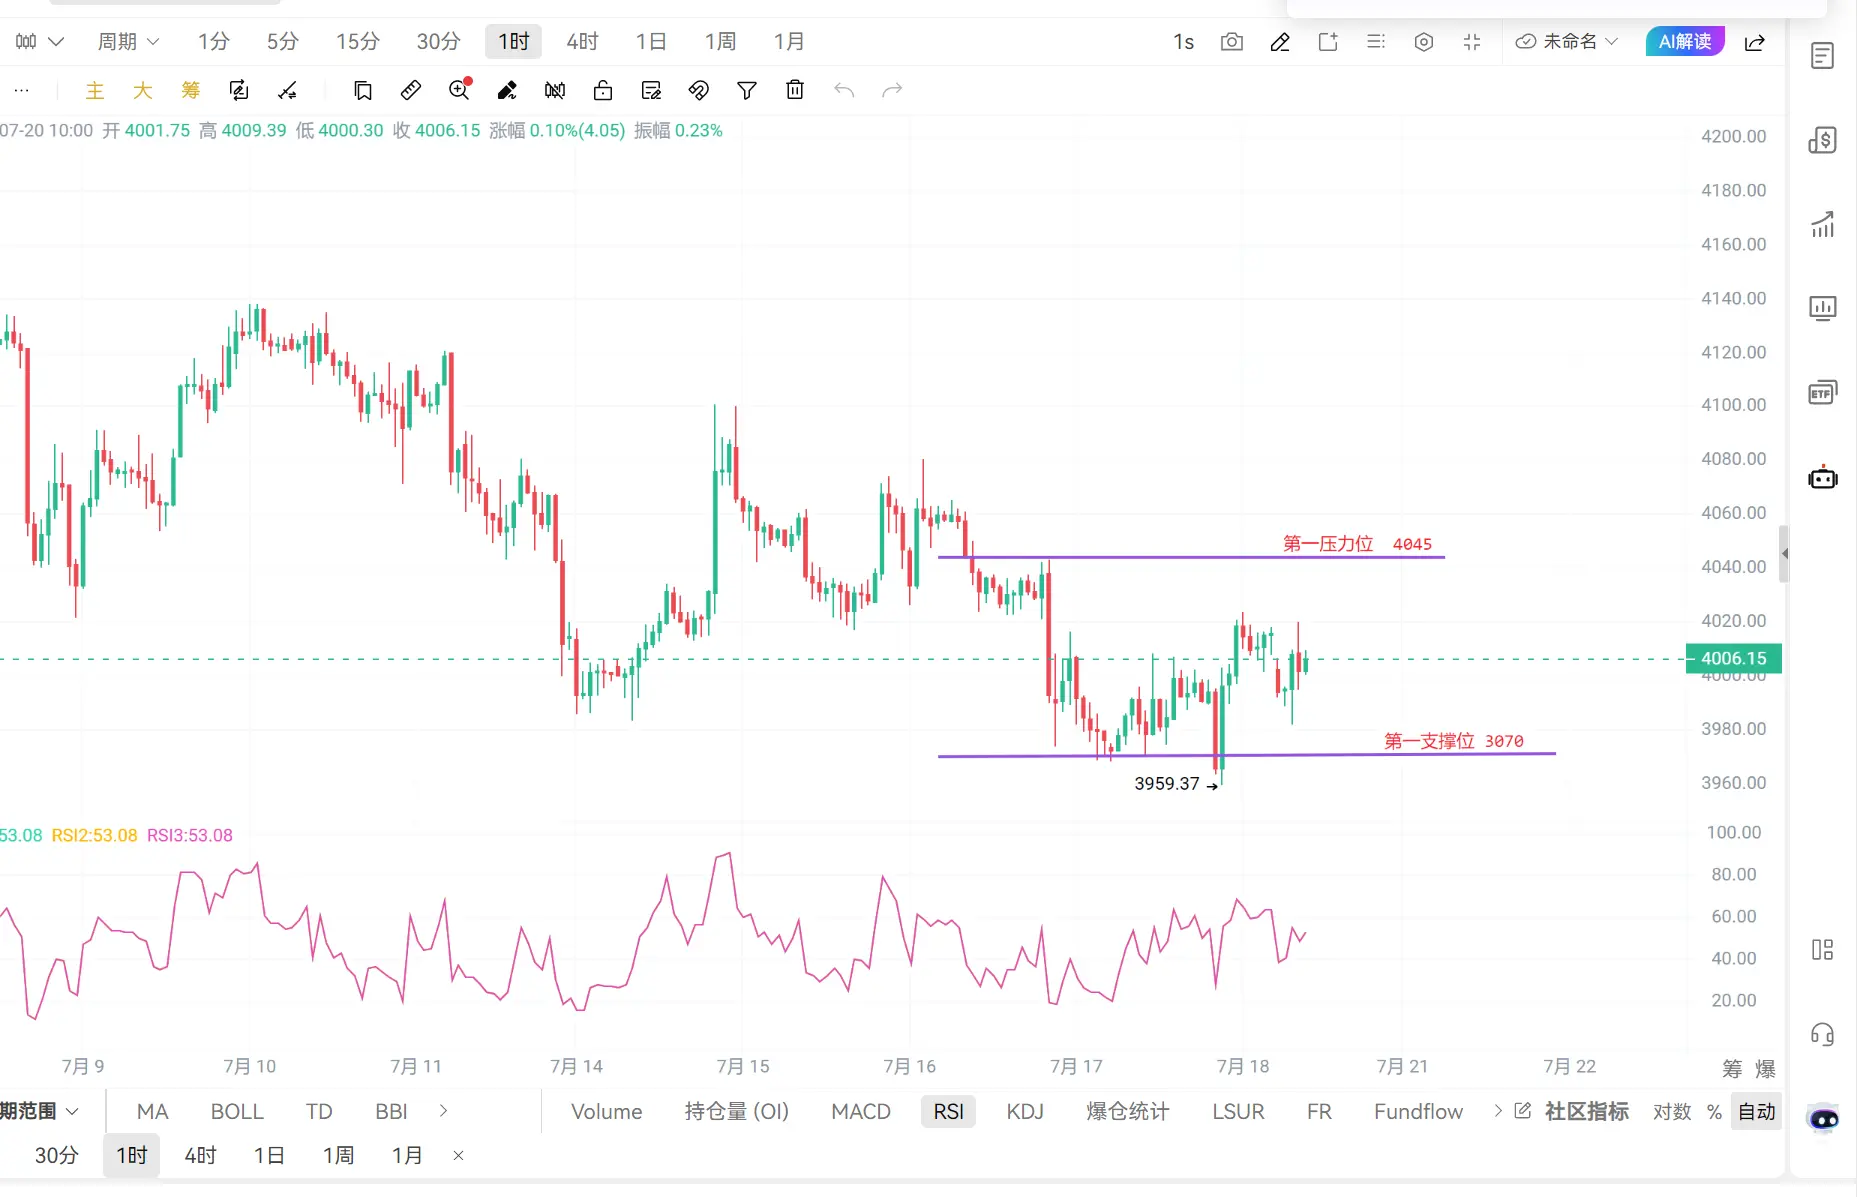Image resolution: width=1857 pixels, height=1197 pixels.
Task: Toggle the 主 indicator
Action: [x=95, y=91]
